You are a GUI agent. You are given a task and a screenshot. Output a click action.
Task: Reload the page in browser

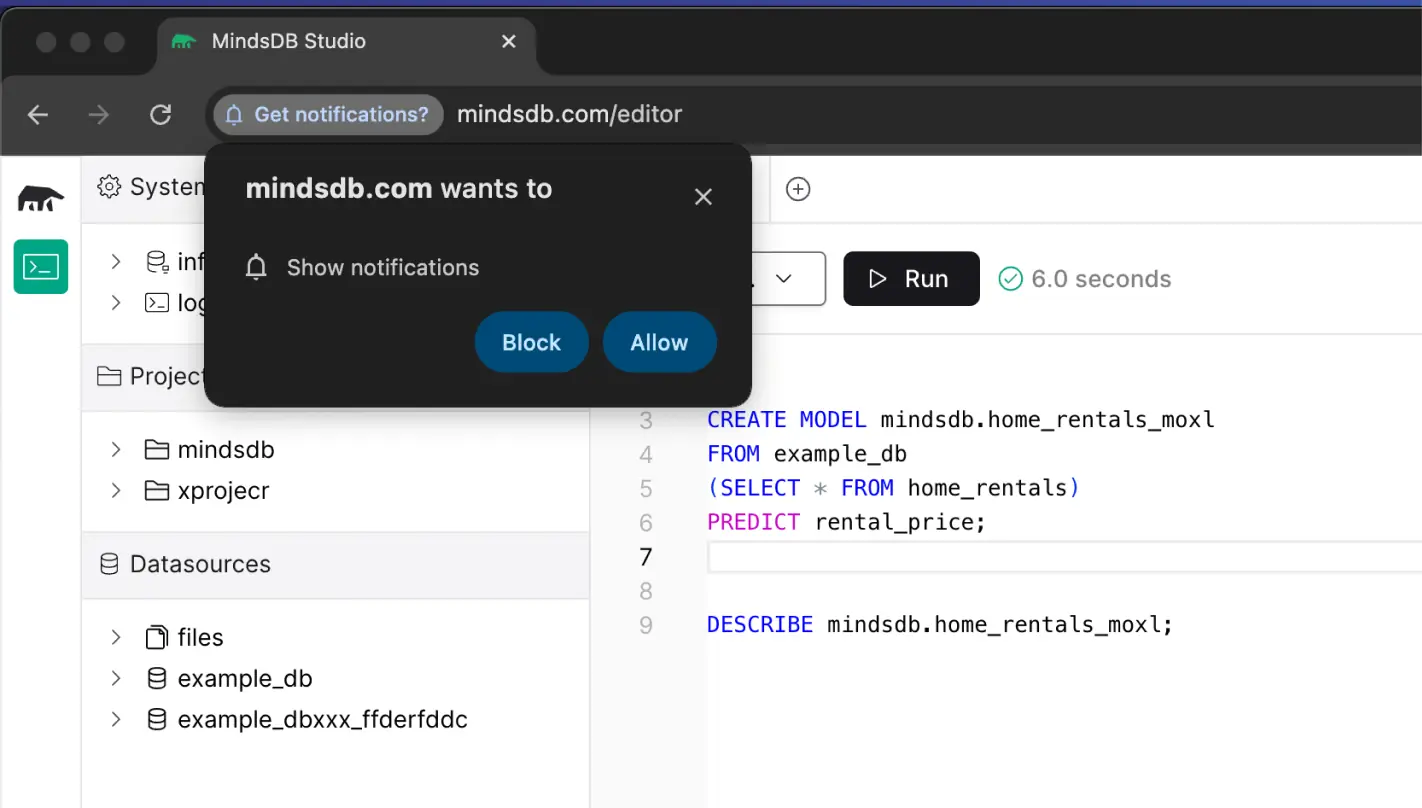pos(160,115)
